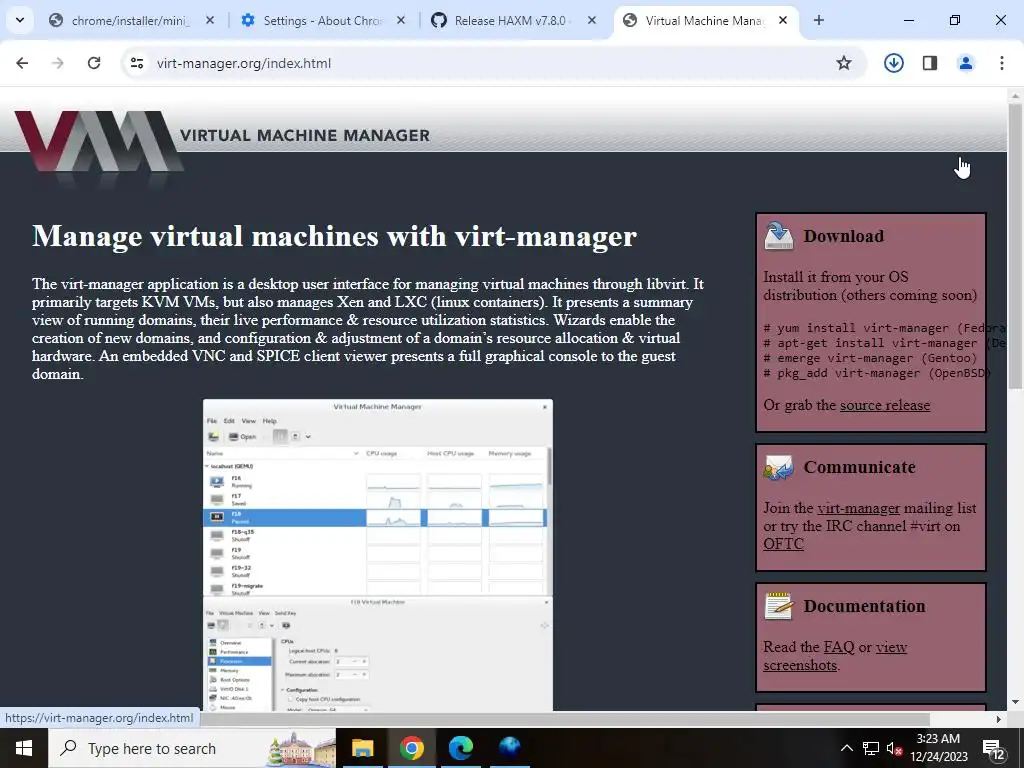View site information icon in address bar
Screen dimensions: 1024x768
136,63
